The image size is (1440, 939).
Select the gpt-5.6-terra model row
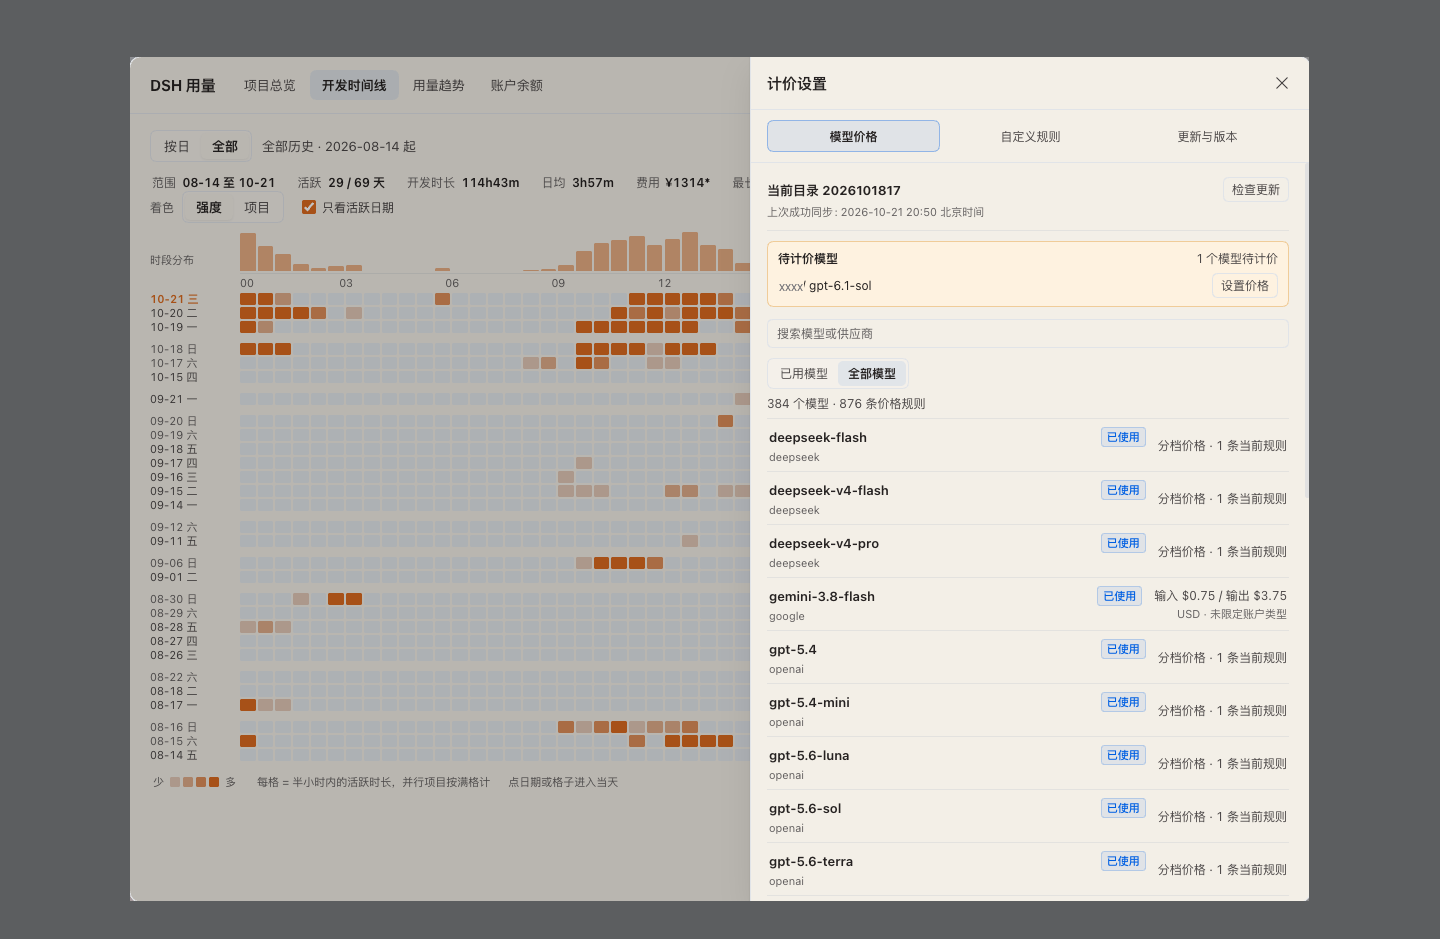pos(1028,869)
